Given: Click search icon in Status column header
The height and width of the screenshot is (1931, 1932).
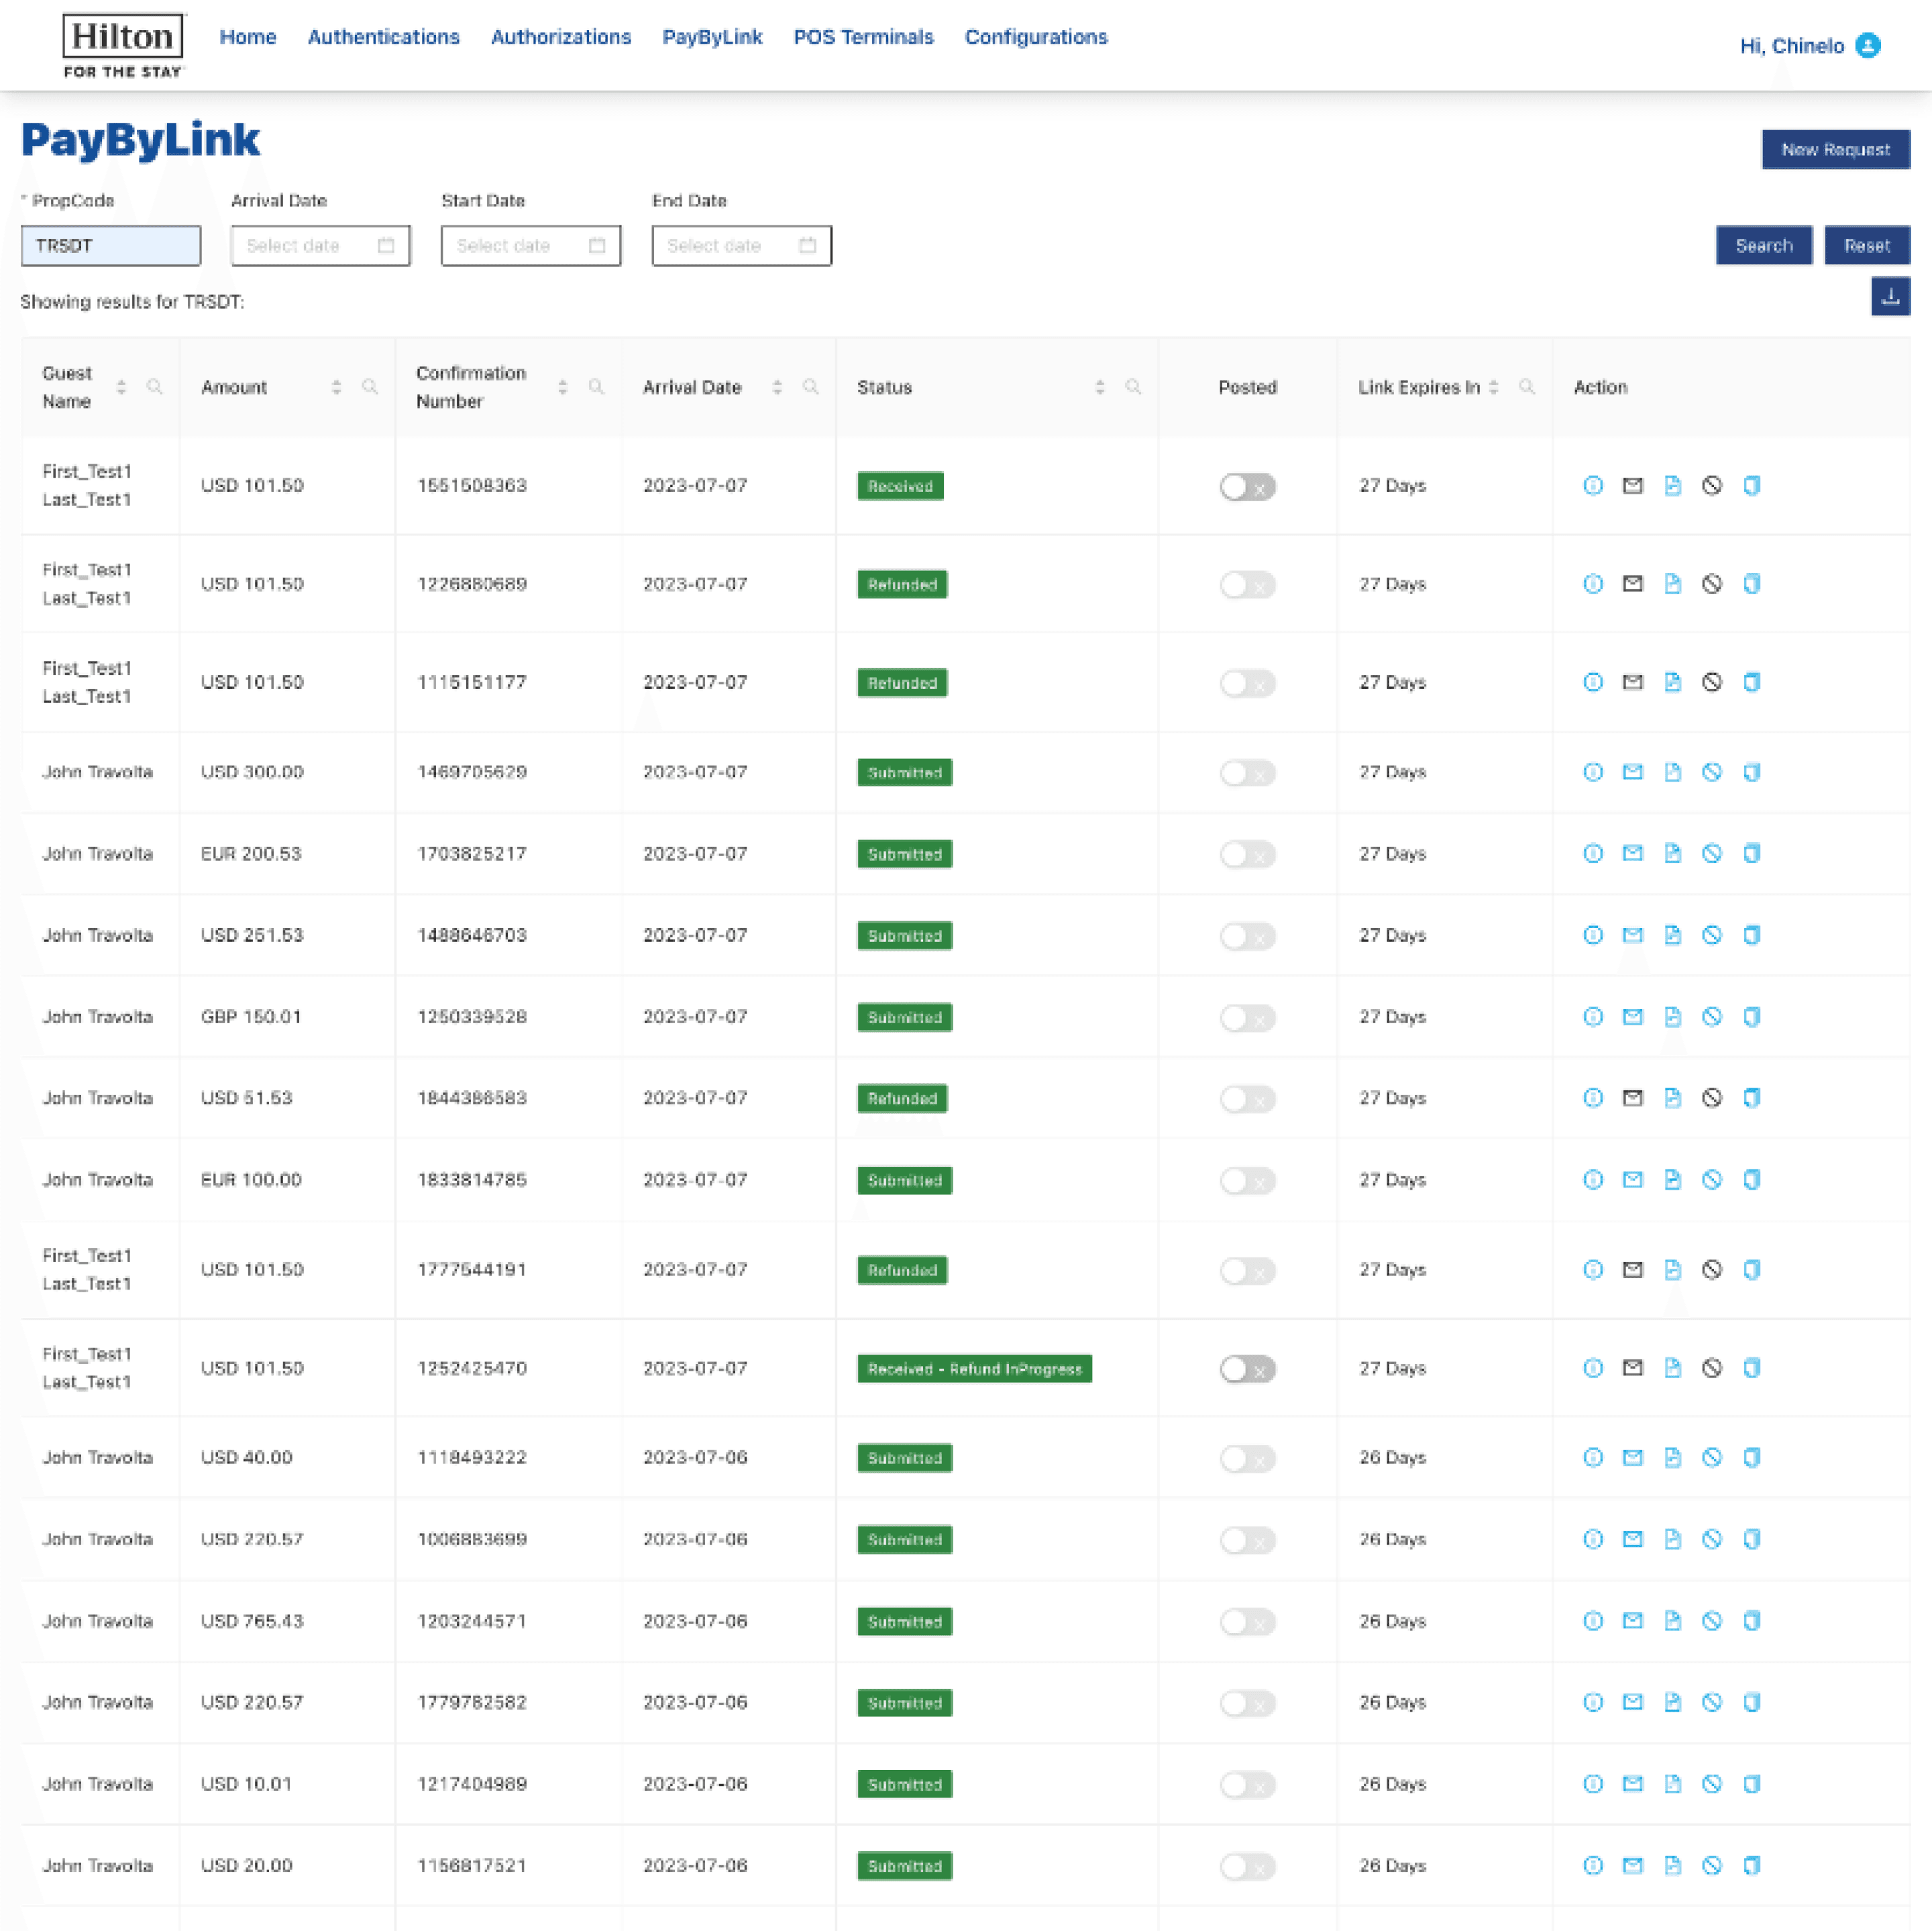Looking at the screenshot, I should pos(1133,387).
